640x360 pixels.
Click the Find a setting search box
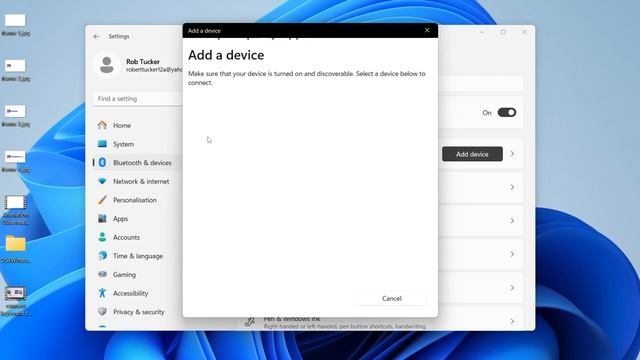point(138,99)
